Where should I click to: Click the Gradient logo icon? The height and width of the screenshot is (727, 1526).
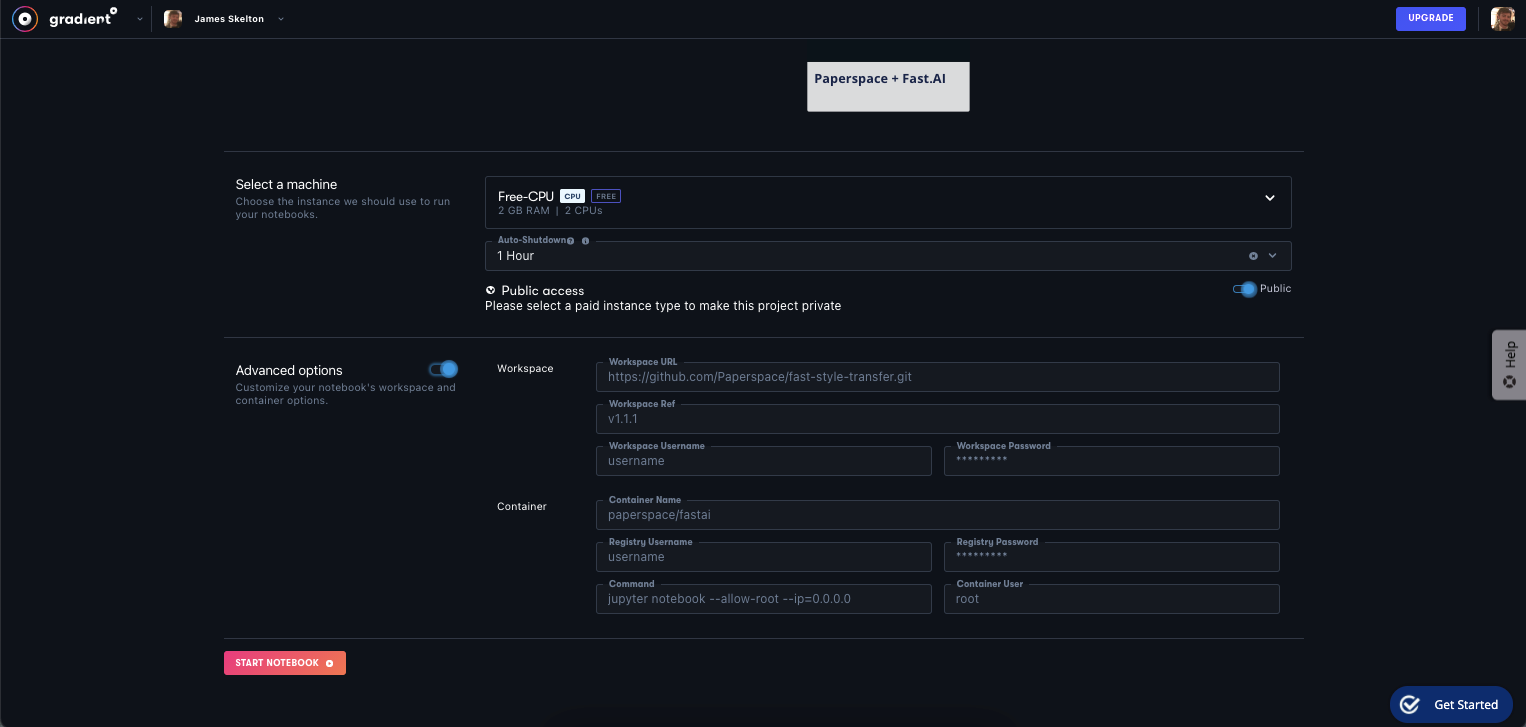click(25, 18)
